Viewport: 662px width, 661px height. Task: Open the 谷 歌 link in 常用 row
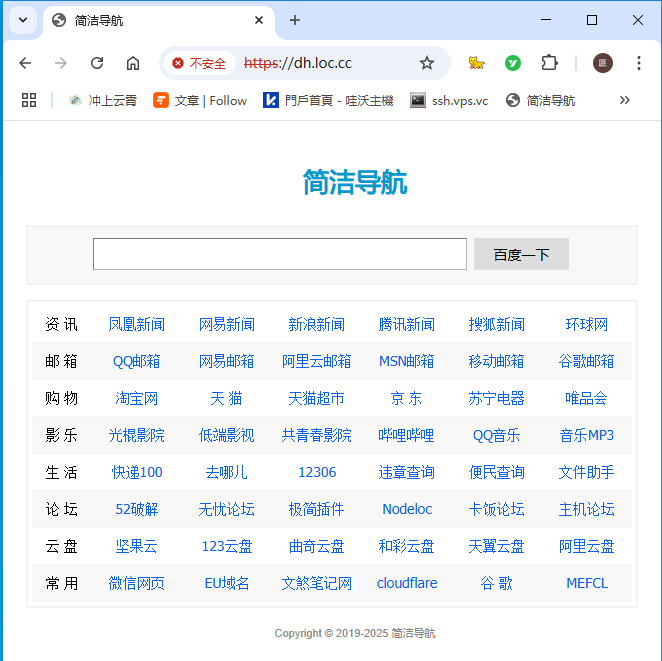(496, 583)
